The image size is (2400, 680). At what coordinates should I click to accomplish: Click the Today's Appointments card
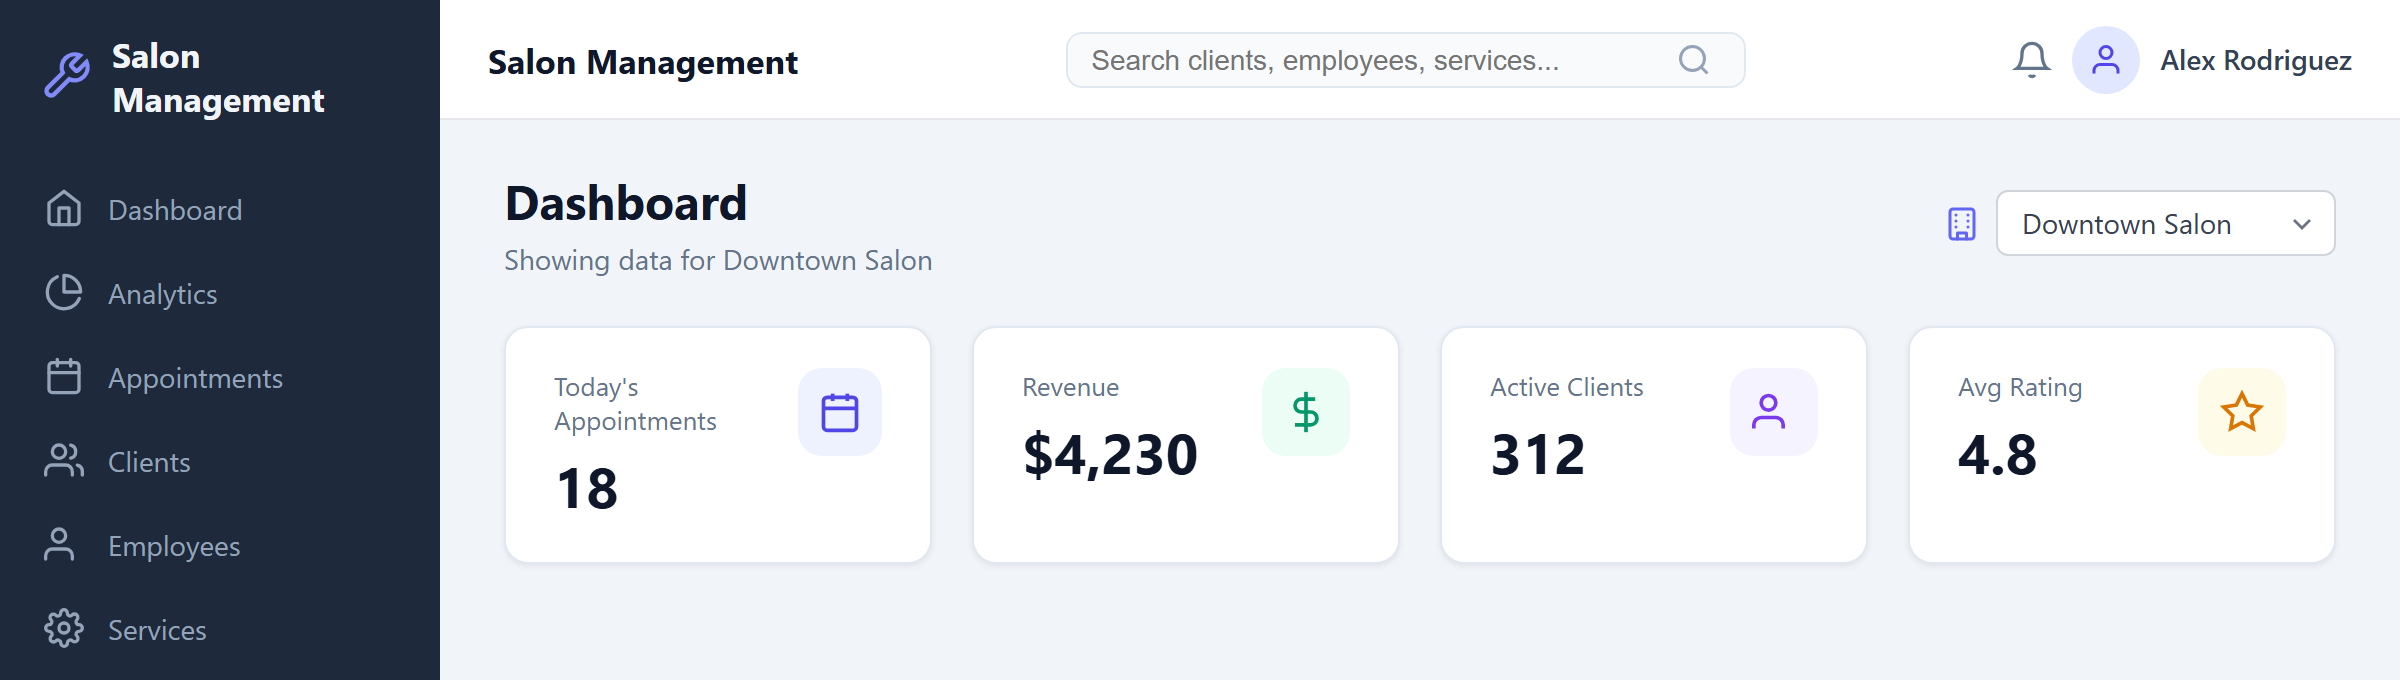pyautogui.click(x=717, y=445)
